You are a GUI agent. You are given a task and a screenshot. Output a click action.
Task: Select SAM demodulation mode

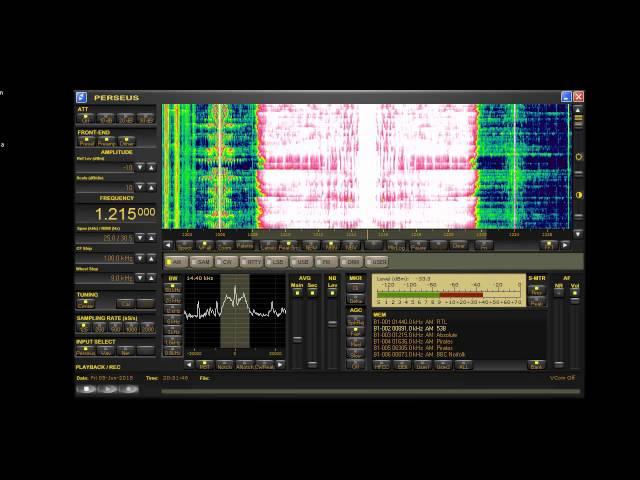click(201, 262)
